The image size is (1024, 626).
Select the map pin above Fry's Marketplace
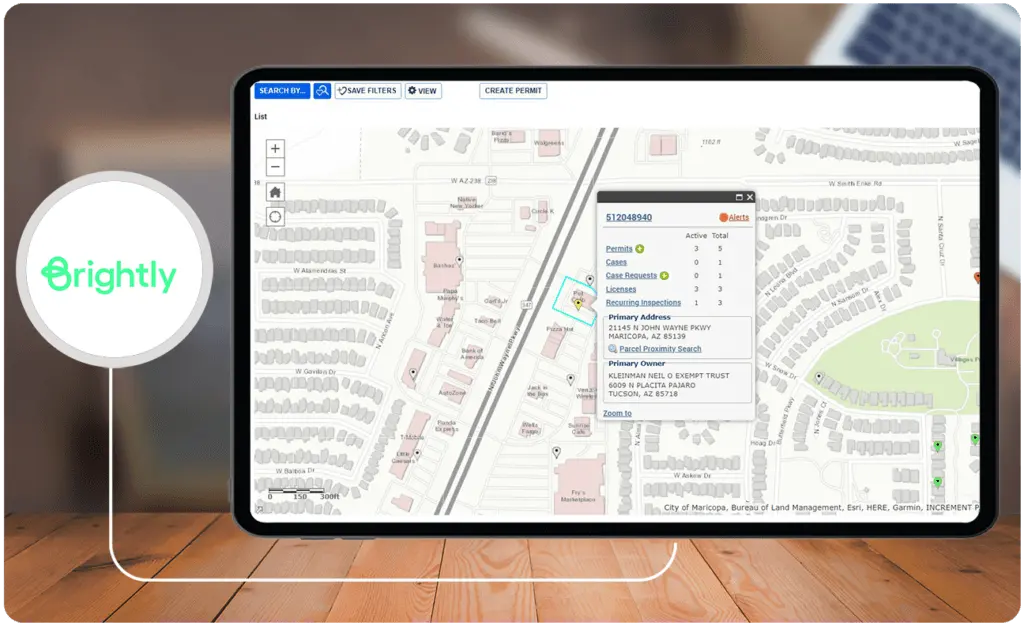pyautogui.click(x=556, y=452)
